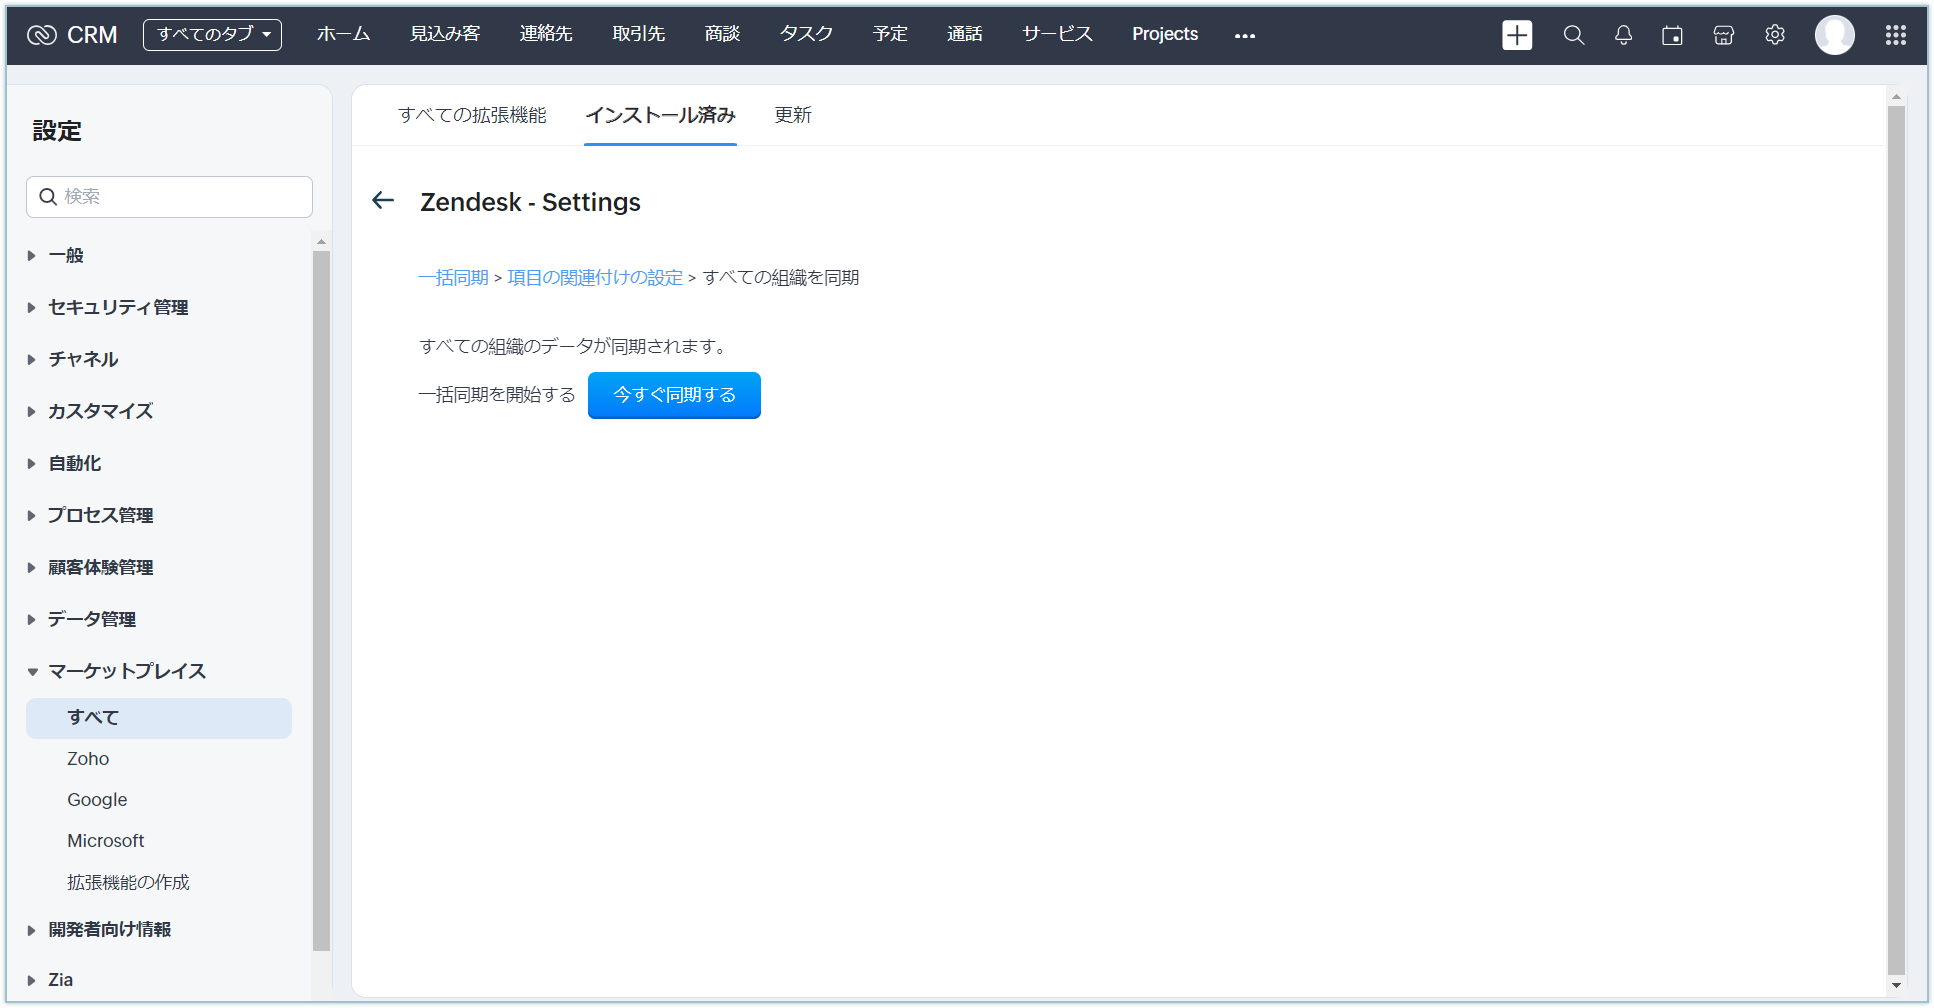The height and width of the screenshot is (1008, 1934).
Task: Open the 予定 module
Action: (890, 34)
